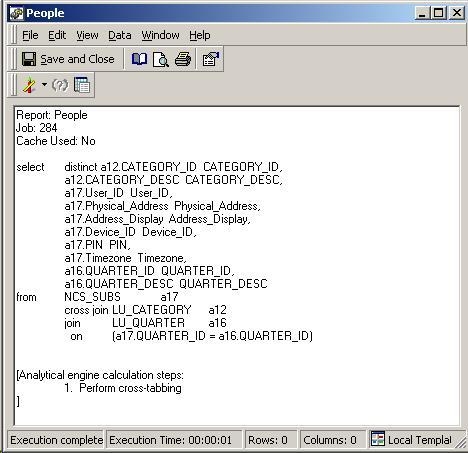The width and height of the screenshot is (468, 453).
Task: Click '1. Perform cross-tabbing' step
Action: (x=123, y=388)
